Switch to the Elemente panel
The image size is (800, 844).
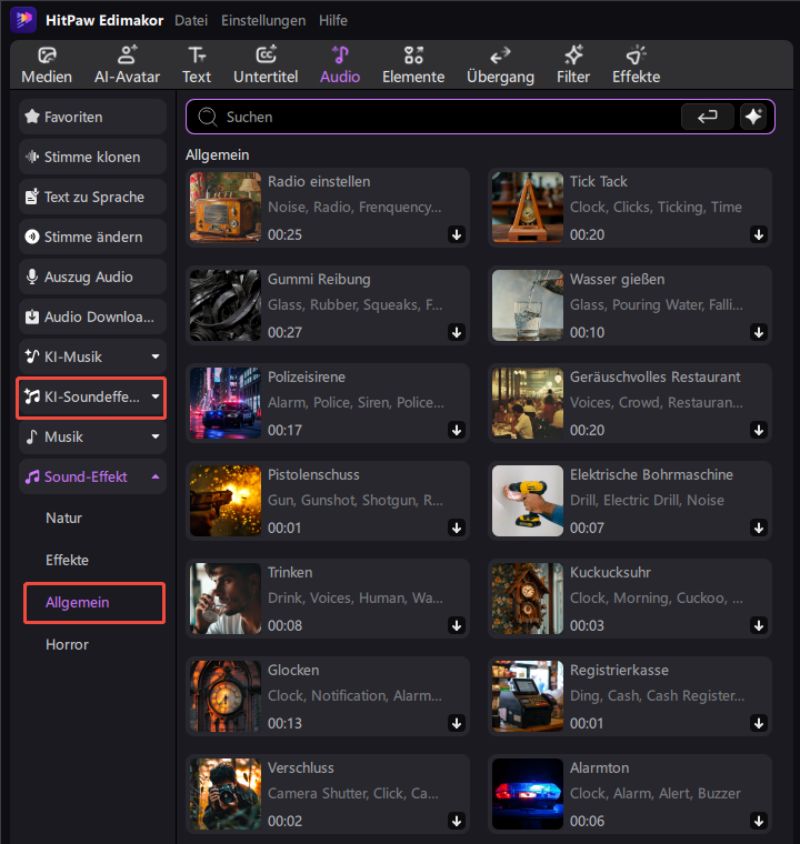coord(413,63)
